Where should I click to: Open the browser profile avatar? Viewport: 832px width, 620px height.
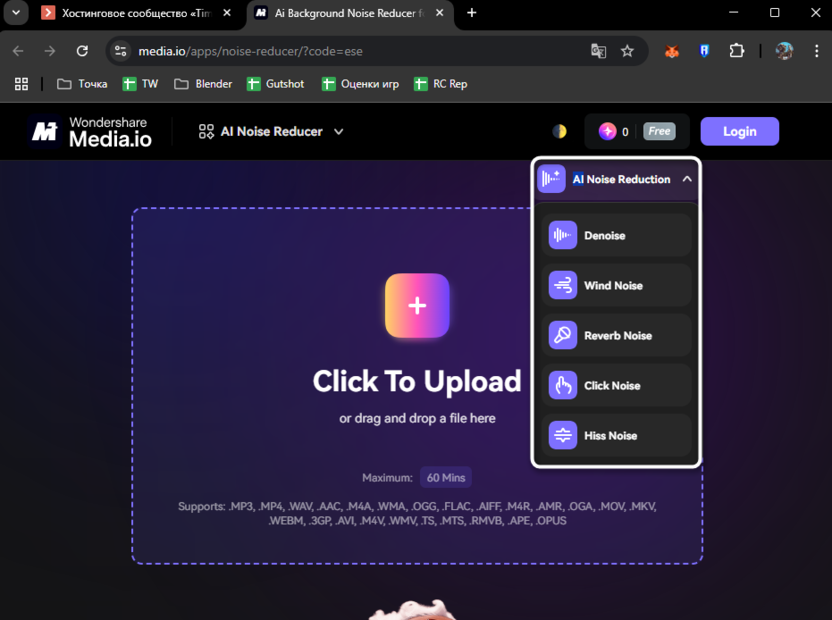coord(784,51)
